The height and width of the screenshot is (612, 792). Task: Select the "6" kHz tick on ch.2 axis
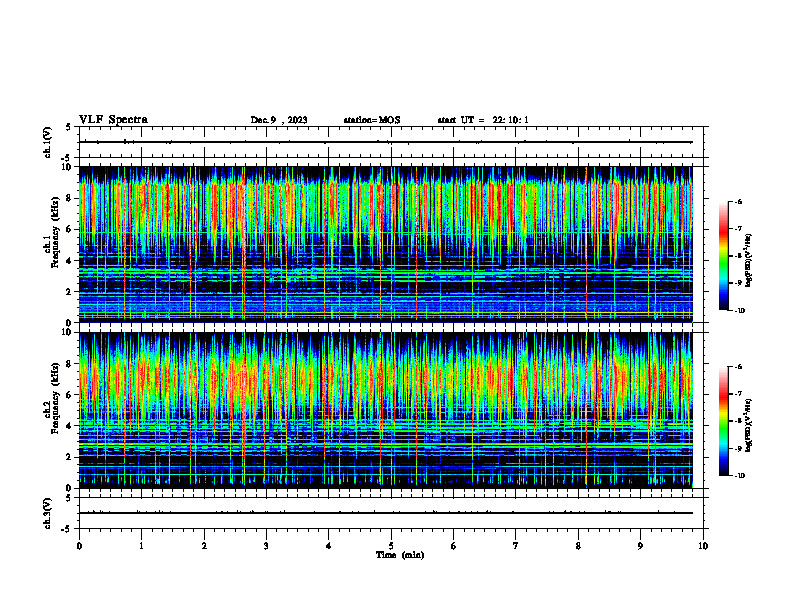click(70, 395)
